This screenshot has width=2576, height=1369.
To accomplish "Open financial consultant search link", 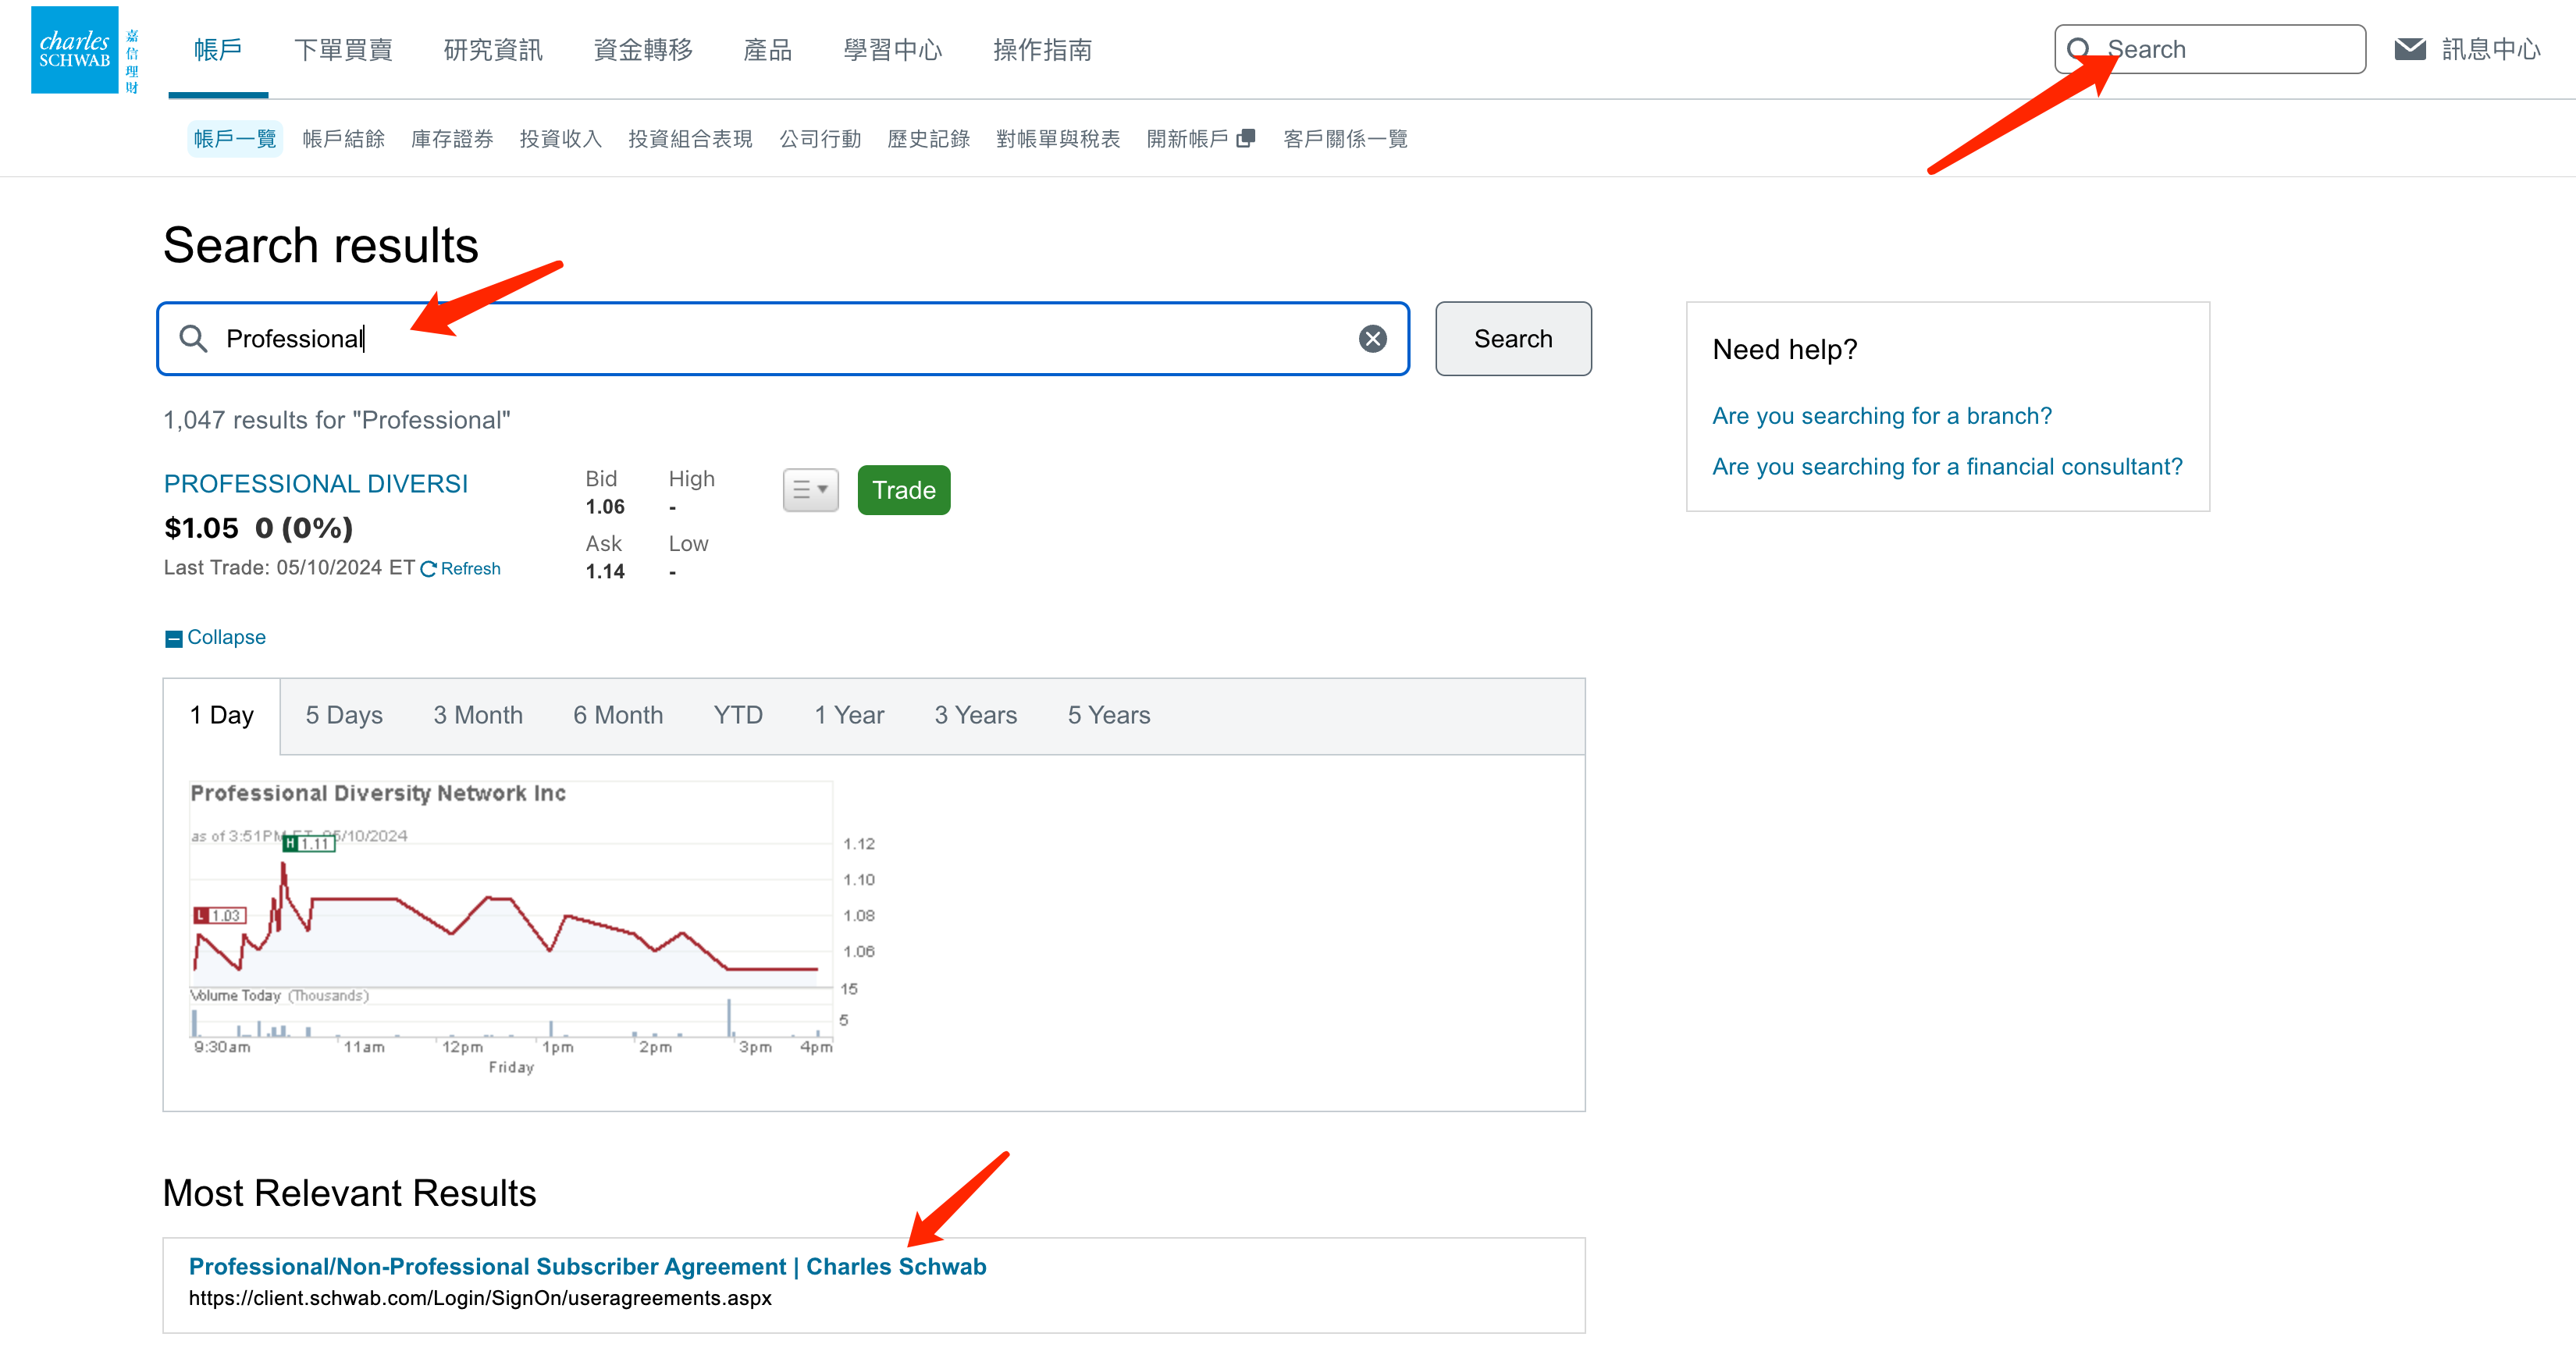I will coord(1947,467).
